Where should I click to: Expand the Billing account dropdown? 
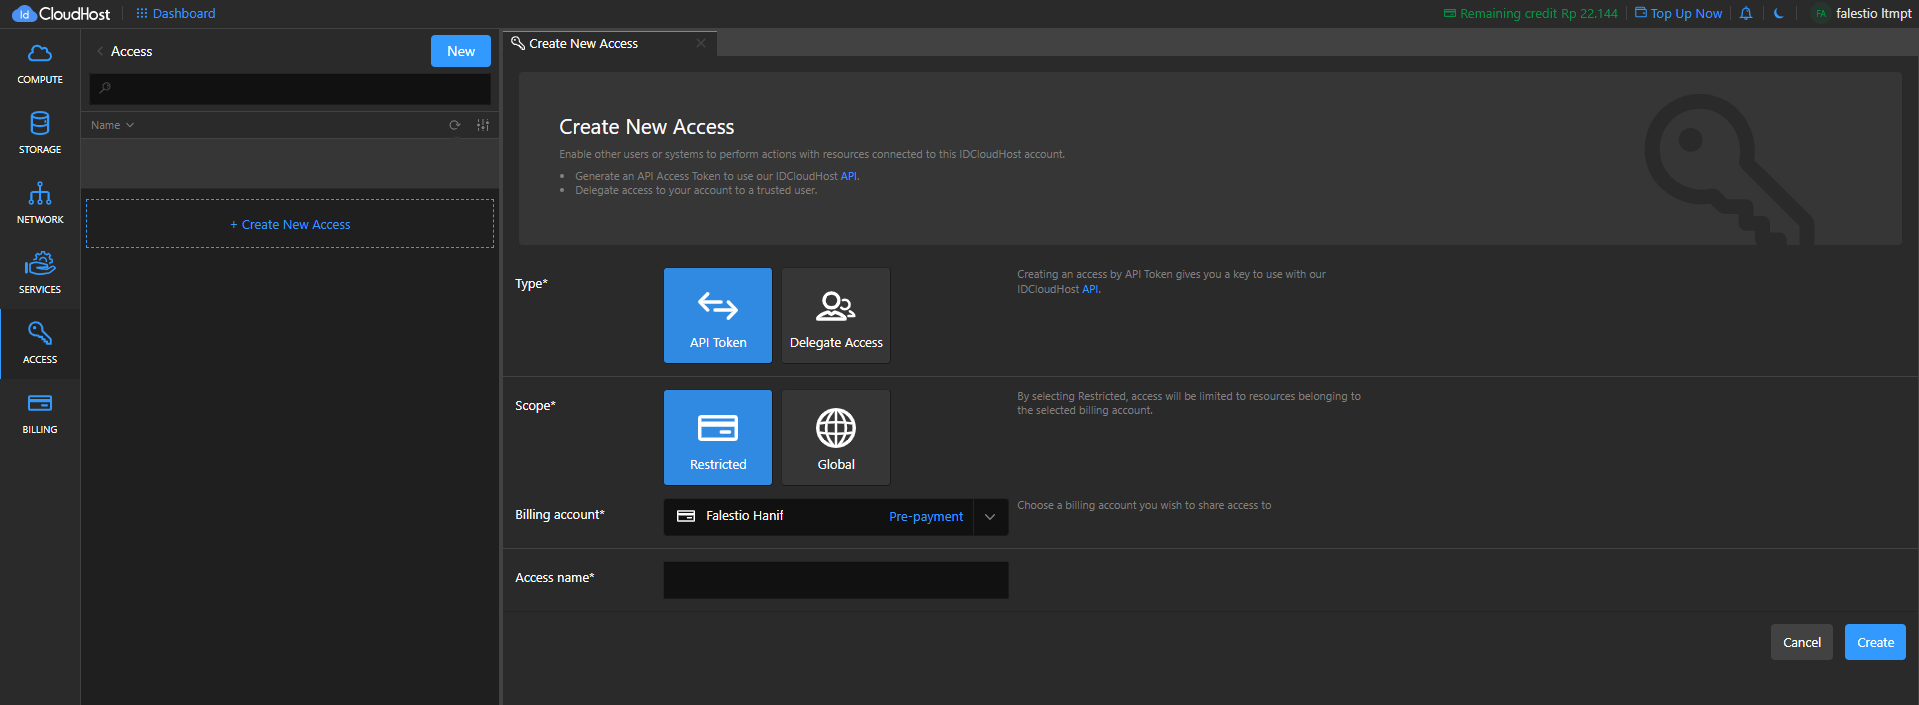[990, 517]
